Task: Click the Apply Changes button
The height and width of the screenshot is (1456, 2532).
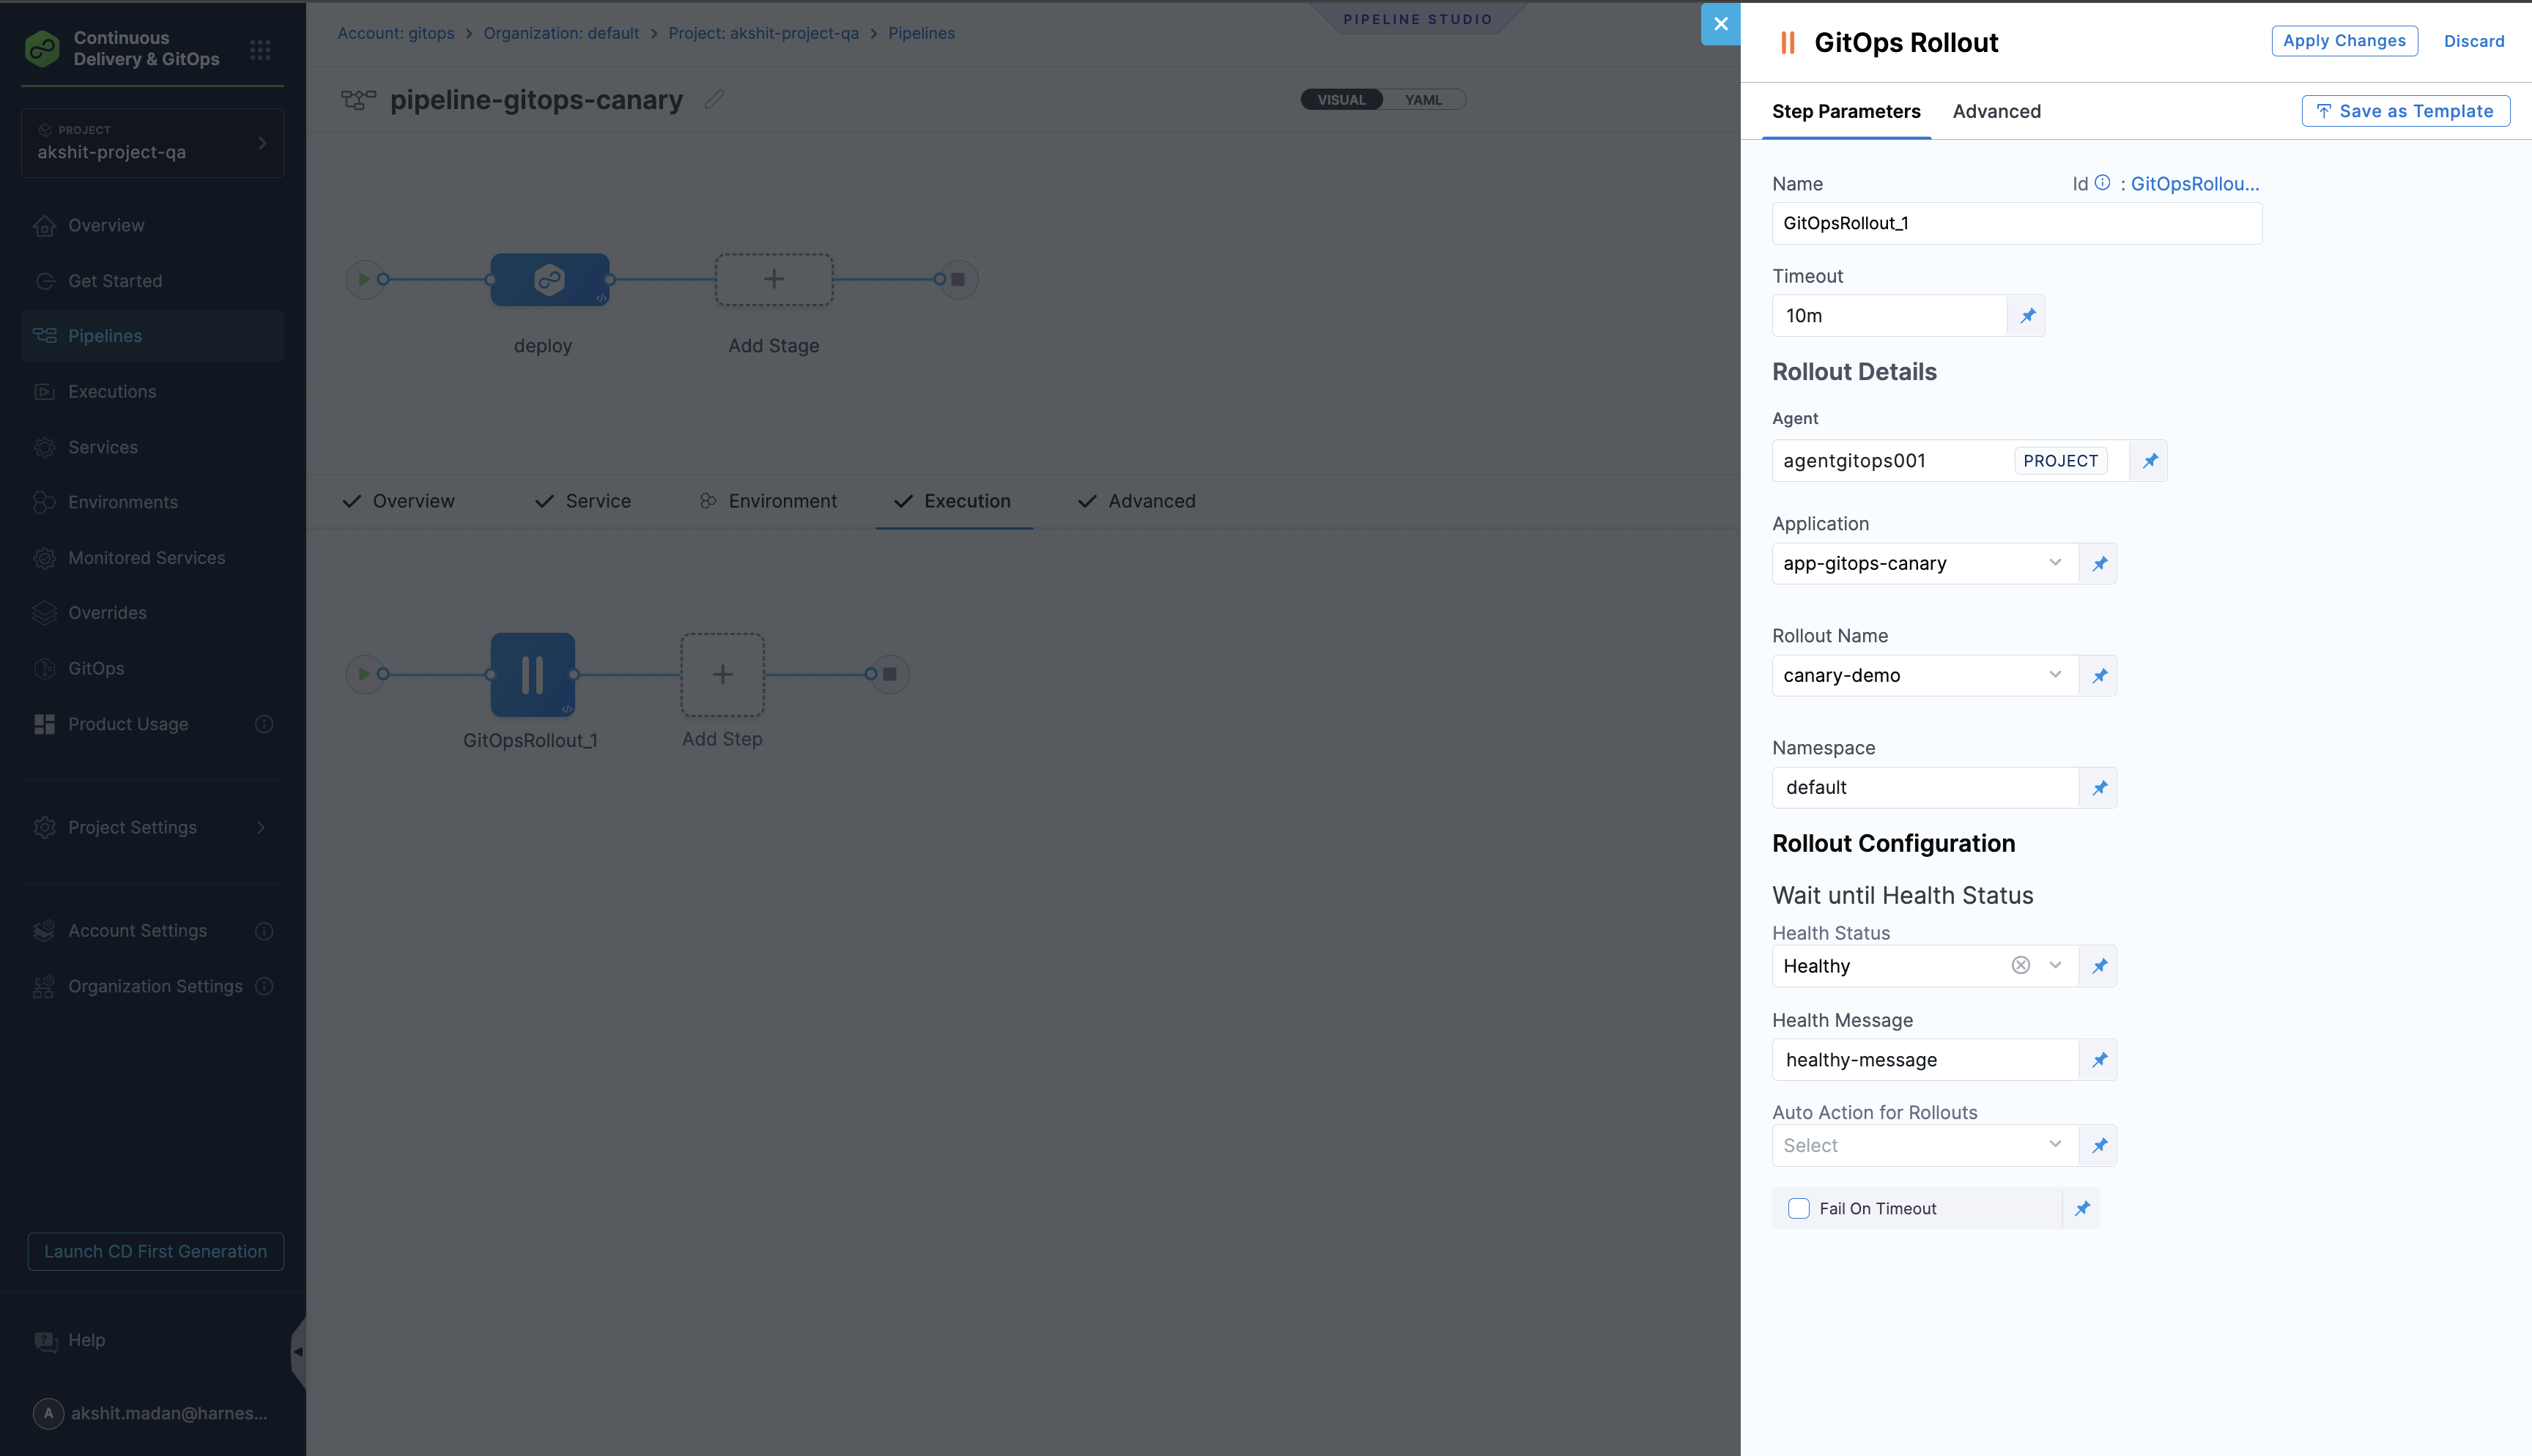Action: tap(2344, 41)
